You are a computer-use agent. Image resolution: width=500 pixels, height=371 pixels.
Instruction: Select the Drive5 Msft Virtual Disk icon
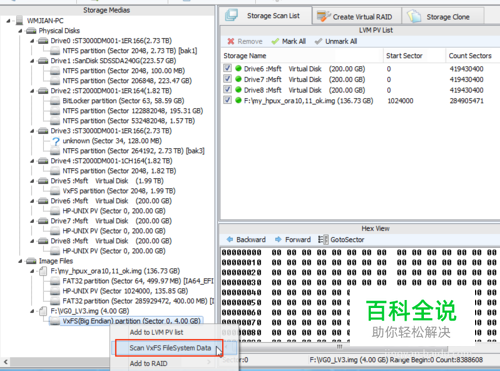pyautogui.click(x=43, y=181)
